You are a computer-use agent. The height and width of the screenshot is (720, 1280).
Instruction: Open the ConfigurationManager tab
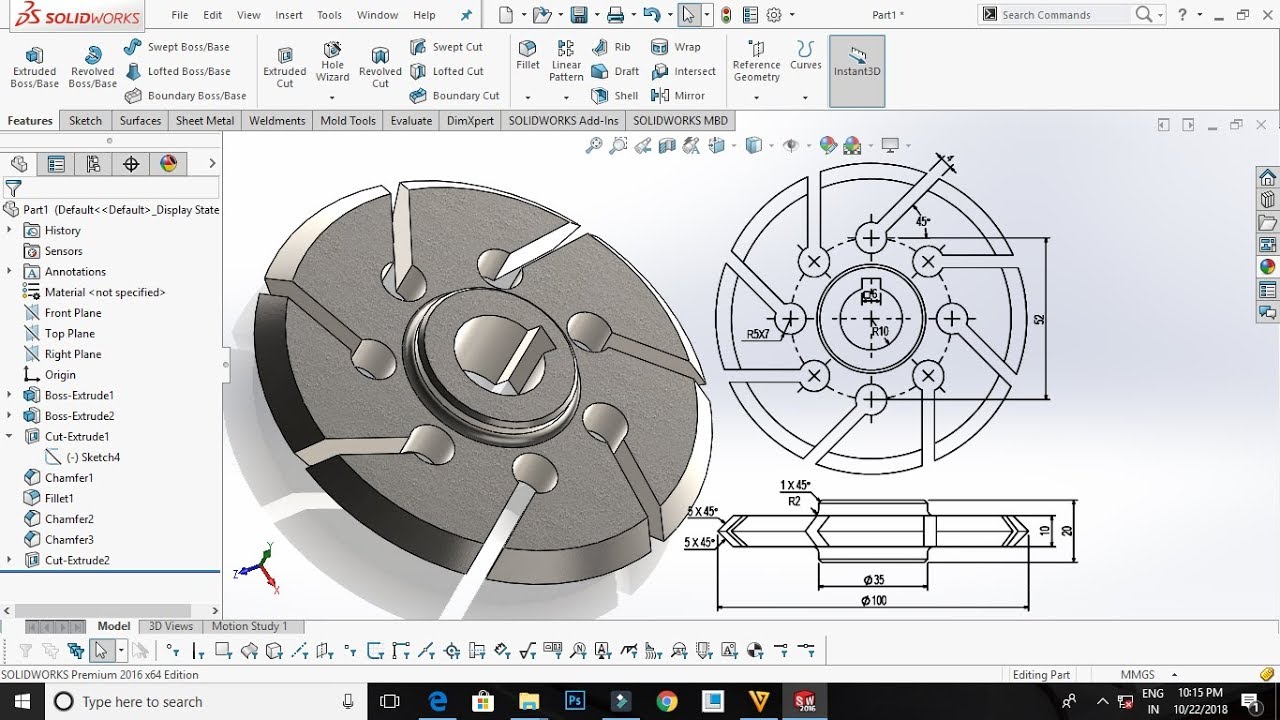[93, 164]
